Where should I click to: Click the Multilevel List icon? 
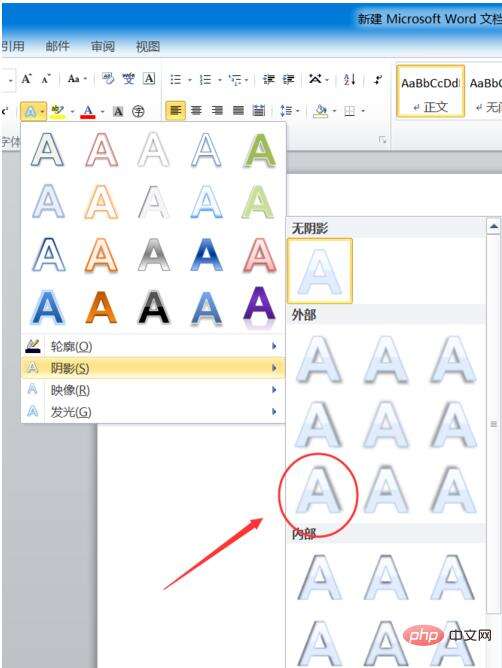[x=235, y=79]
